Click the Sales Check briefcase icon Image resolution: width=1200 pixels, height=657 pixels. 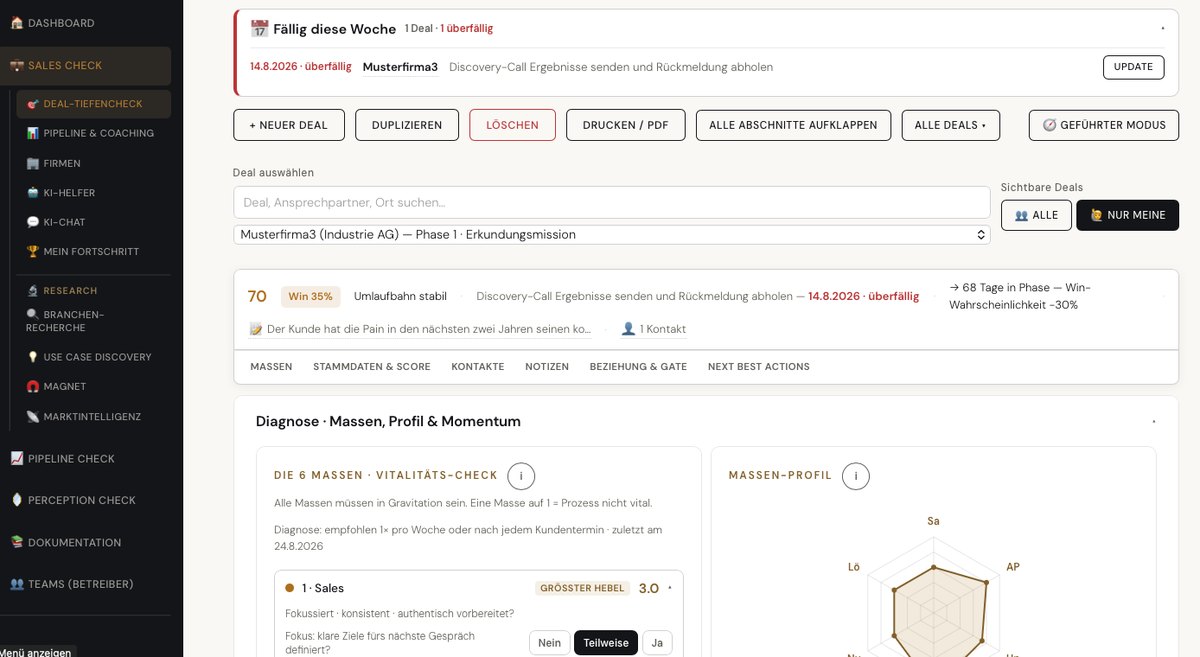16,66
